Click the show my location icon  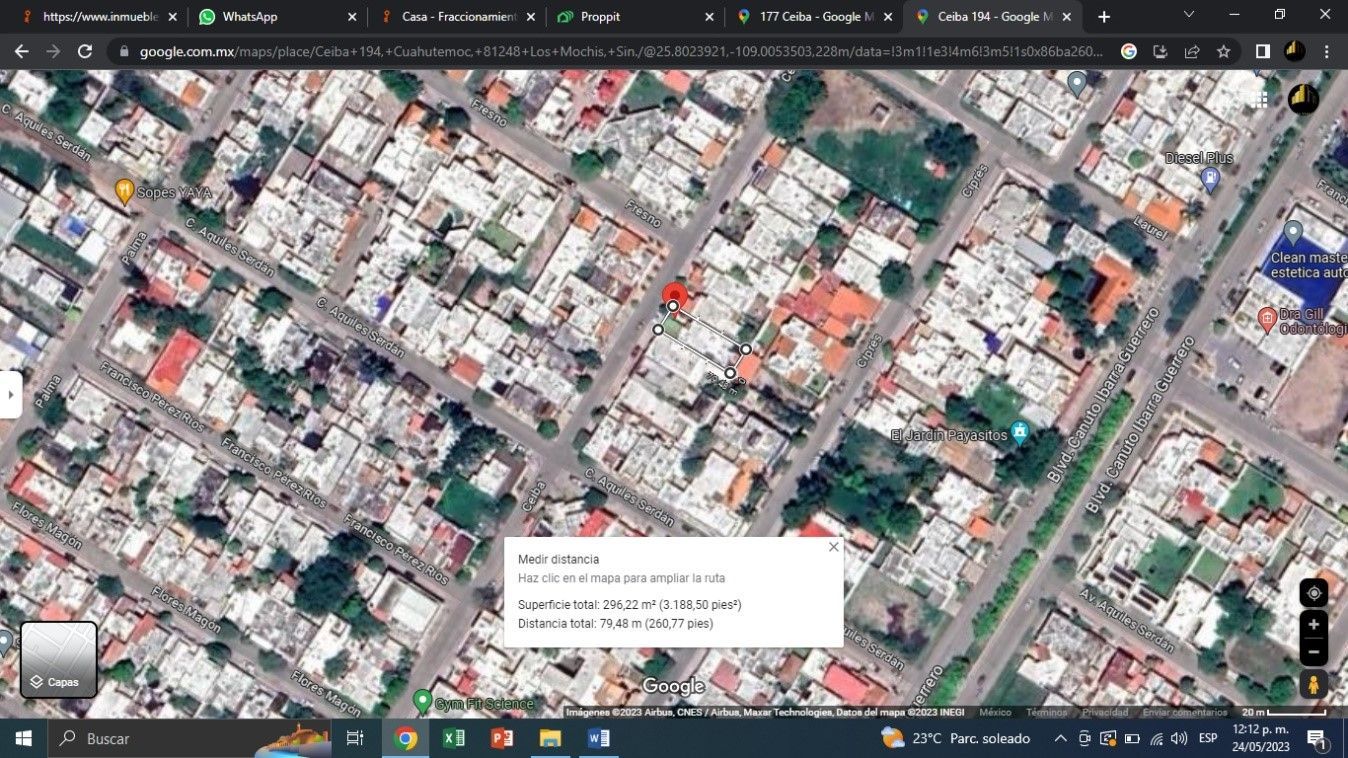(x=1313, y=593)
